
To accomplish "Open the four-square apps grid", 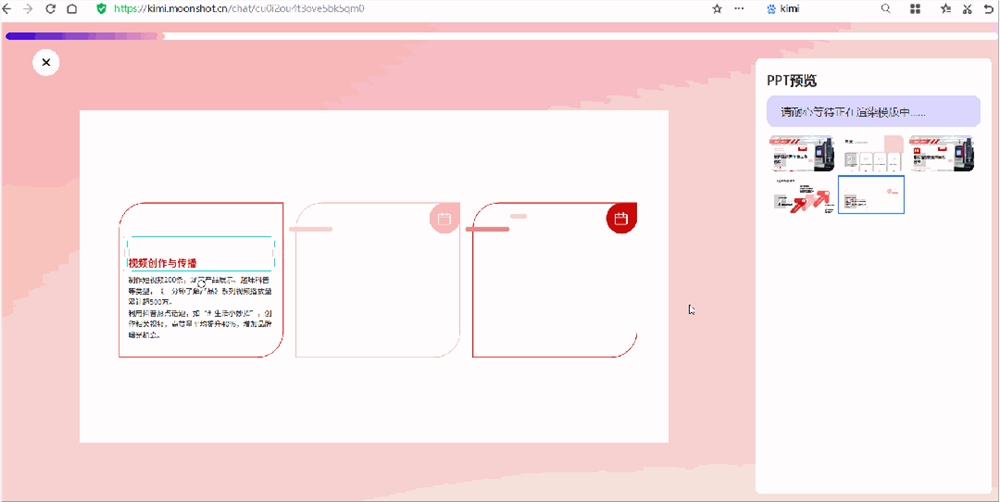I will pyautogui.click(x=915, y=9).
